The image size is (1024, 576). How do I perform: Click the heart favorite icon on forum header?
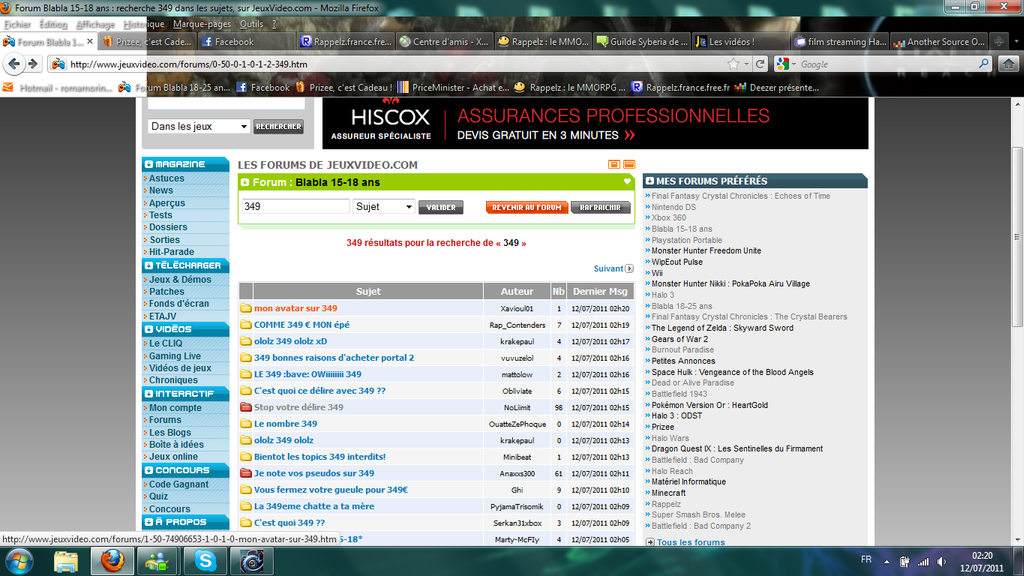(627, 182)
